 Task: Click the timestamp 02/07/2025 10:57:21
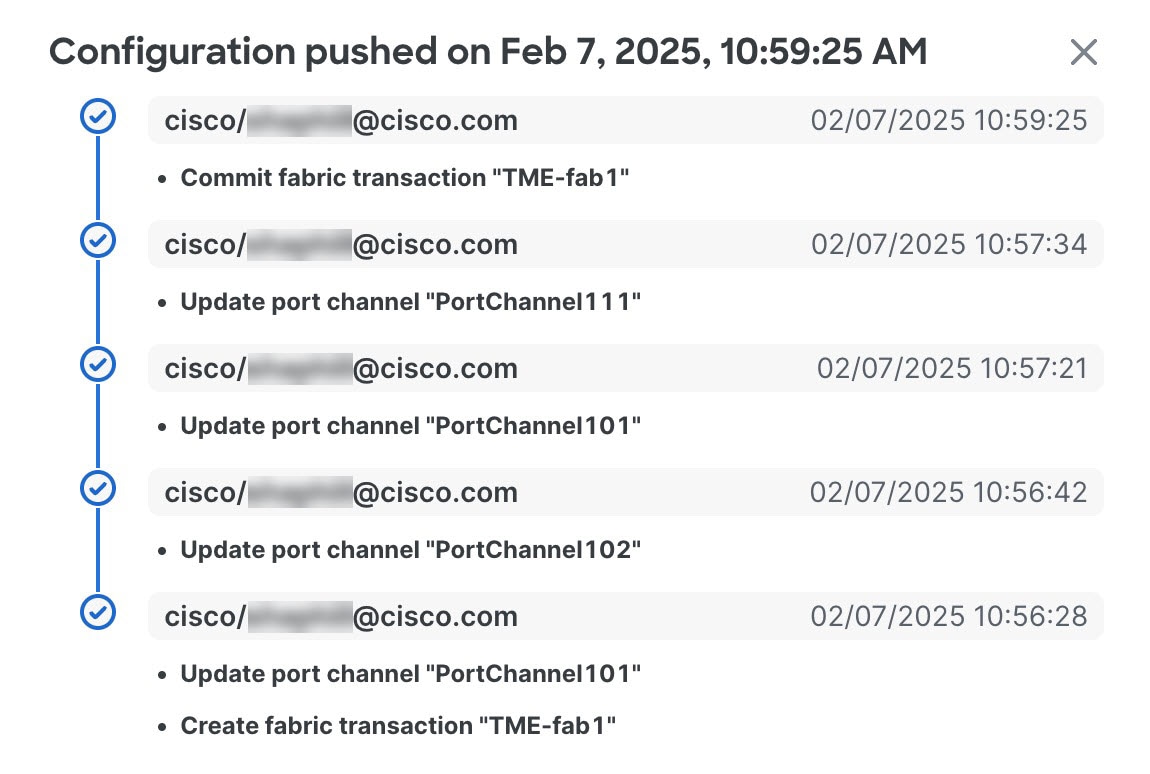point(952,368)
